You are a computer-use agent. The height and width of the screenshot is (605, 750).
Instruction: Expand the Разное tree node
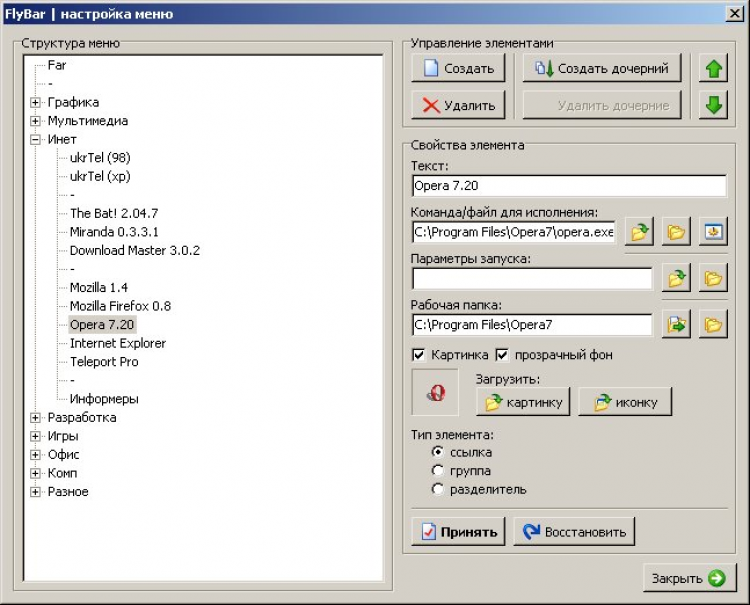pos(35,492)
